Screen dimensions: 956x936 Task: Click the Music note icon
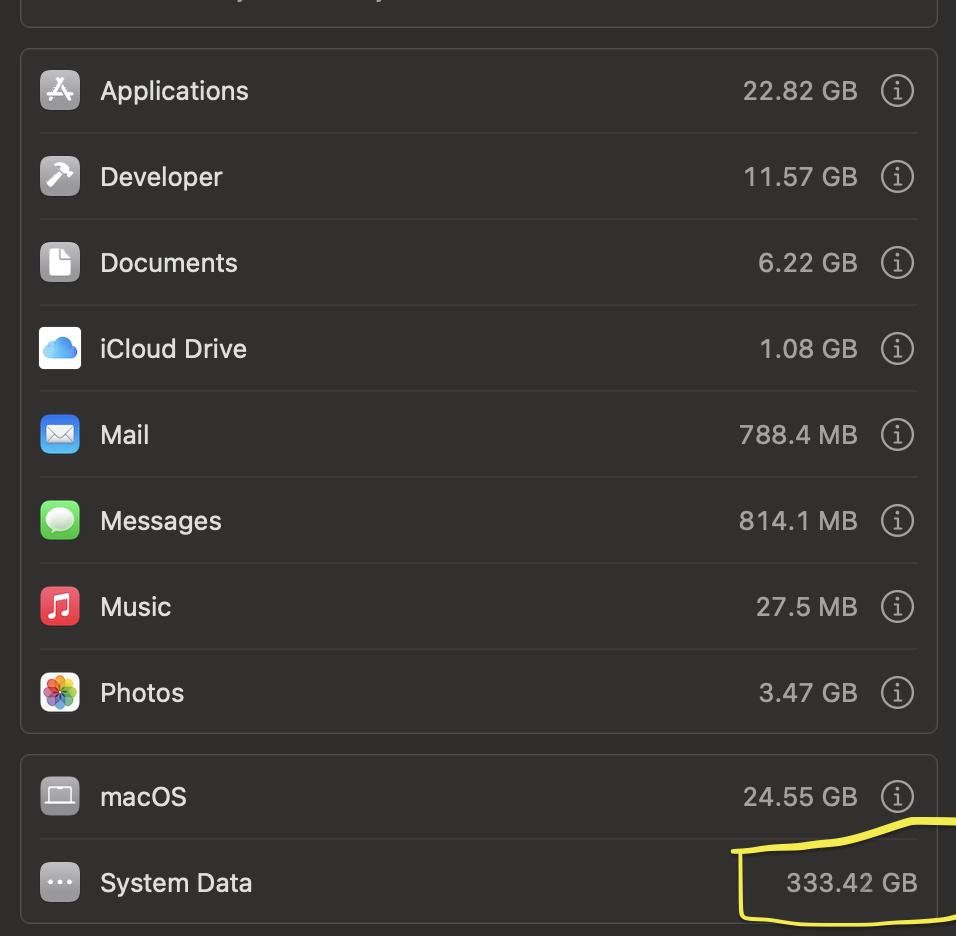[x=60, y=606]
